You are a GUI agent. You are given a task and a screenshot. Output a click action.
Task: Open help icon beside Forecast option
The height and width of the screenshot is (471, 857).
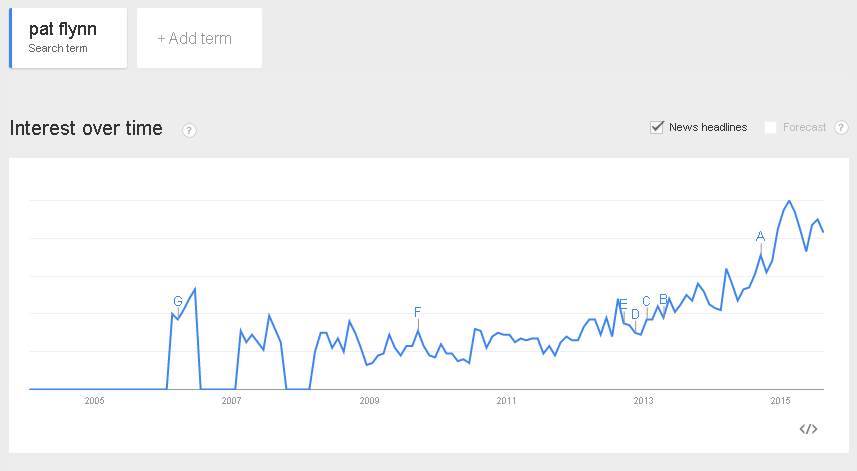coord(841,127)
